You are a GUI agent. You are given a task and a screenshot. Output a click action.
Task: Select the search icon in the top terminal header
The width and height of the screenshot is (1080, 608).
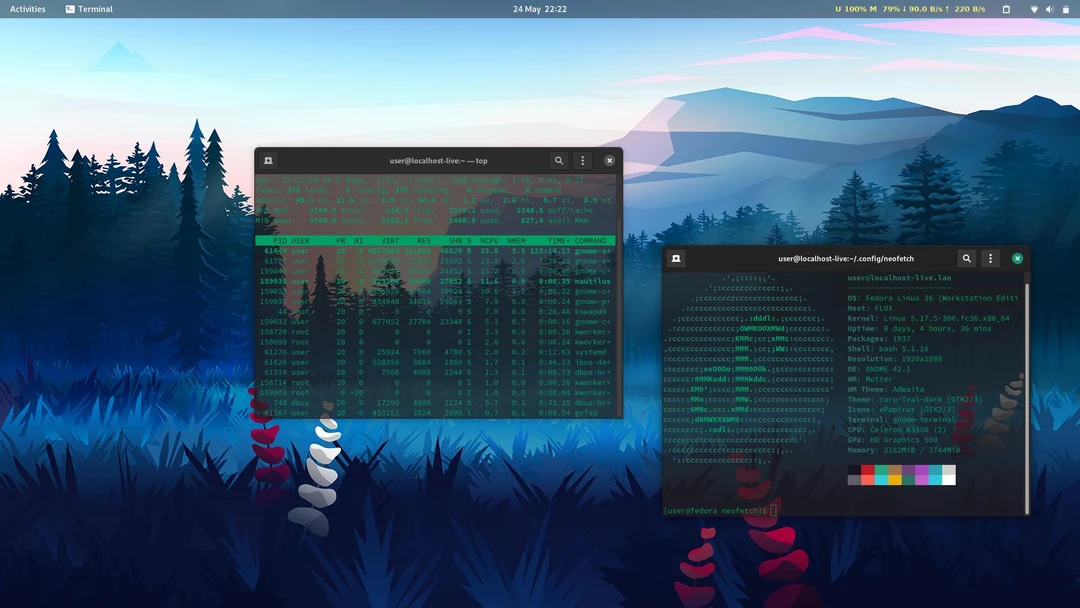559,160
